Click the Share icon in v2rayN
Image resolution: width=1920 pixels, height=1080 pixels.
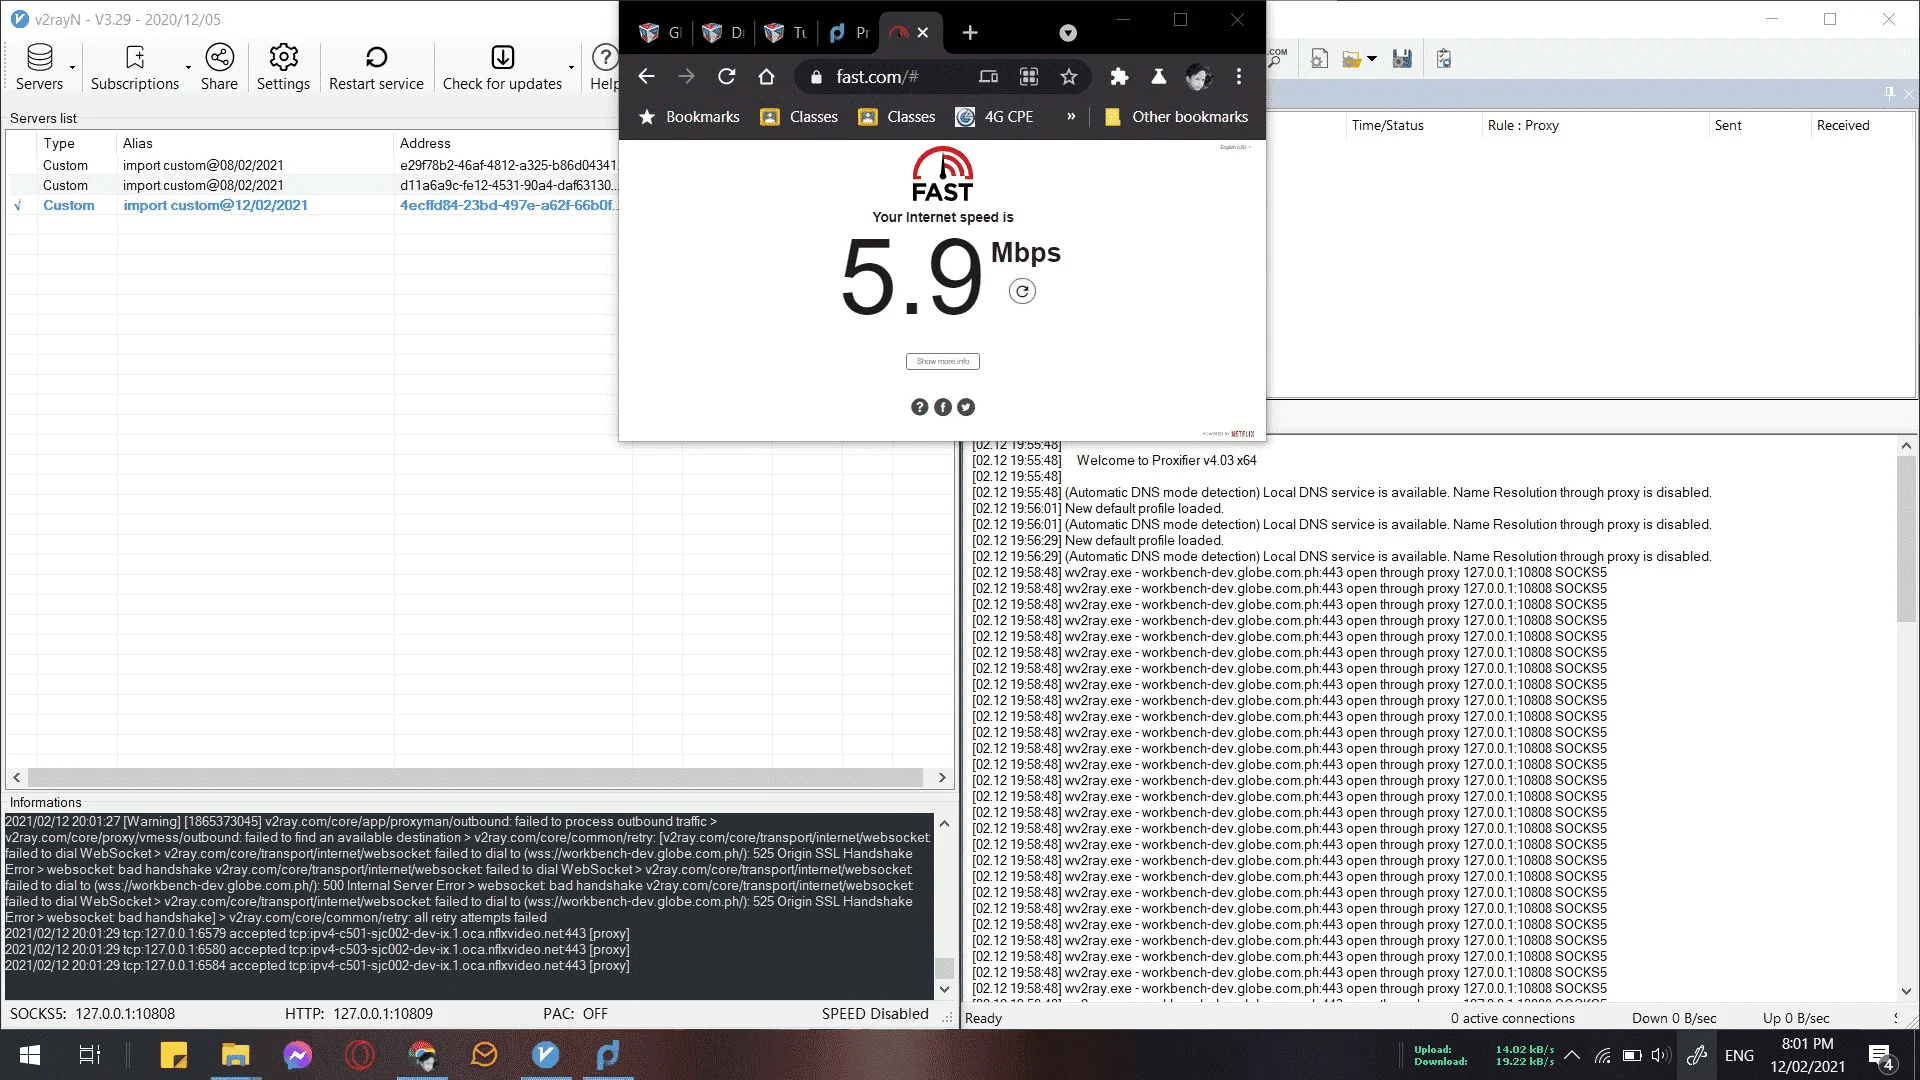click(x=219, y=67)
